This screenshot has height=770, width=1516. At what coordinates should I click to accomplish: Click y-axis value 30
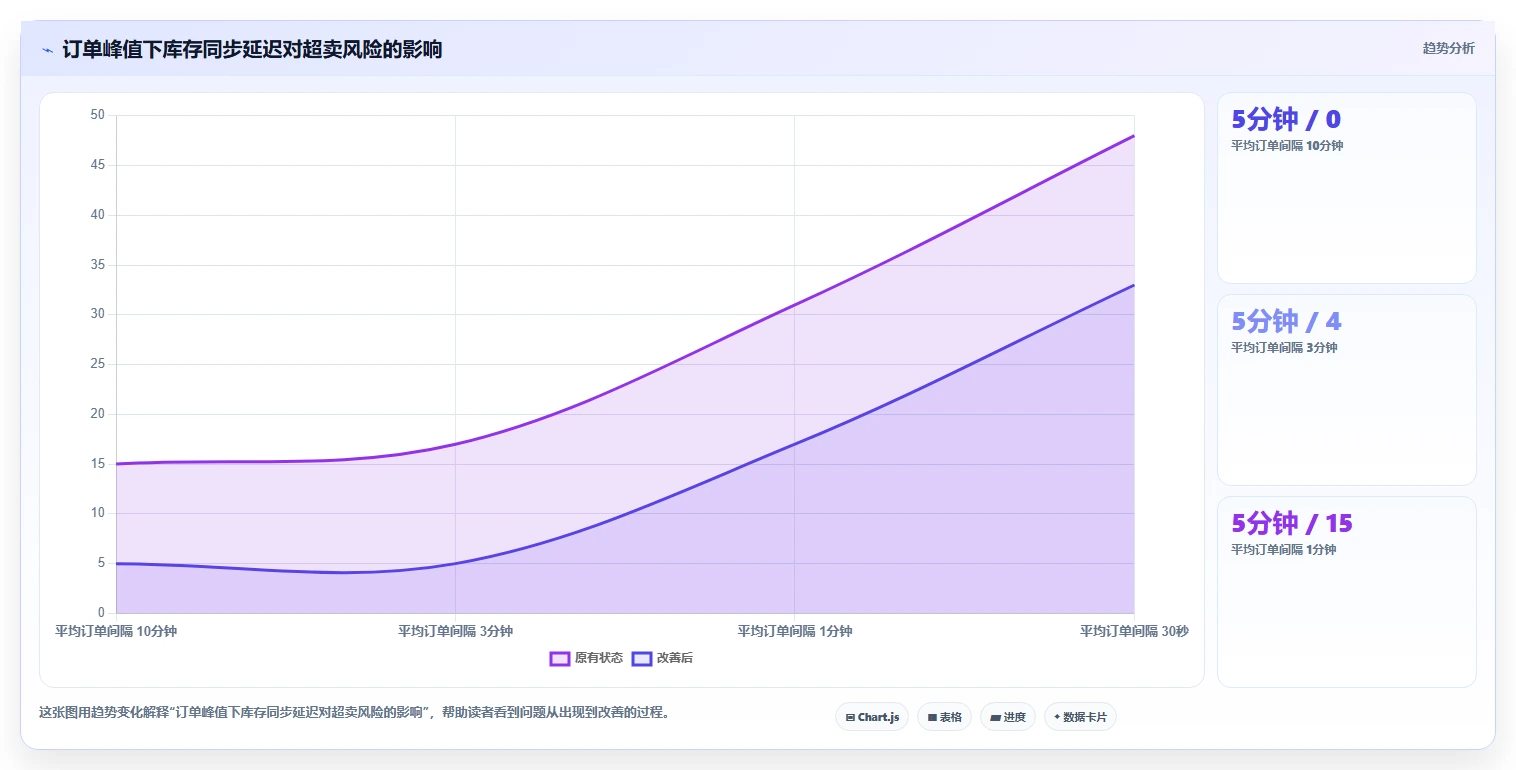coord(97,314)
